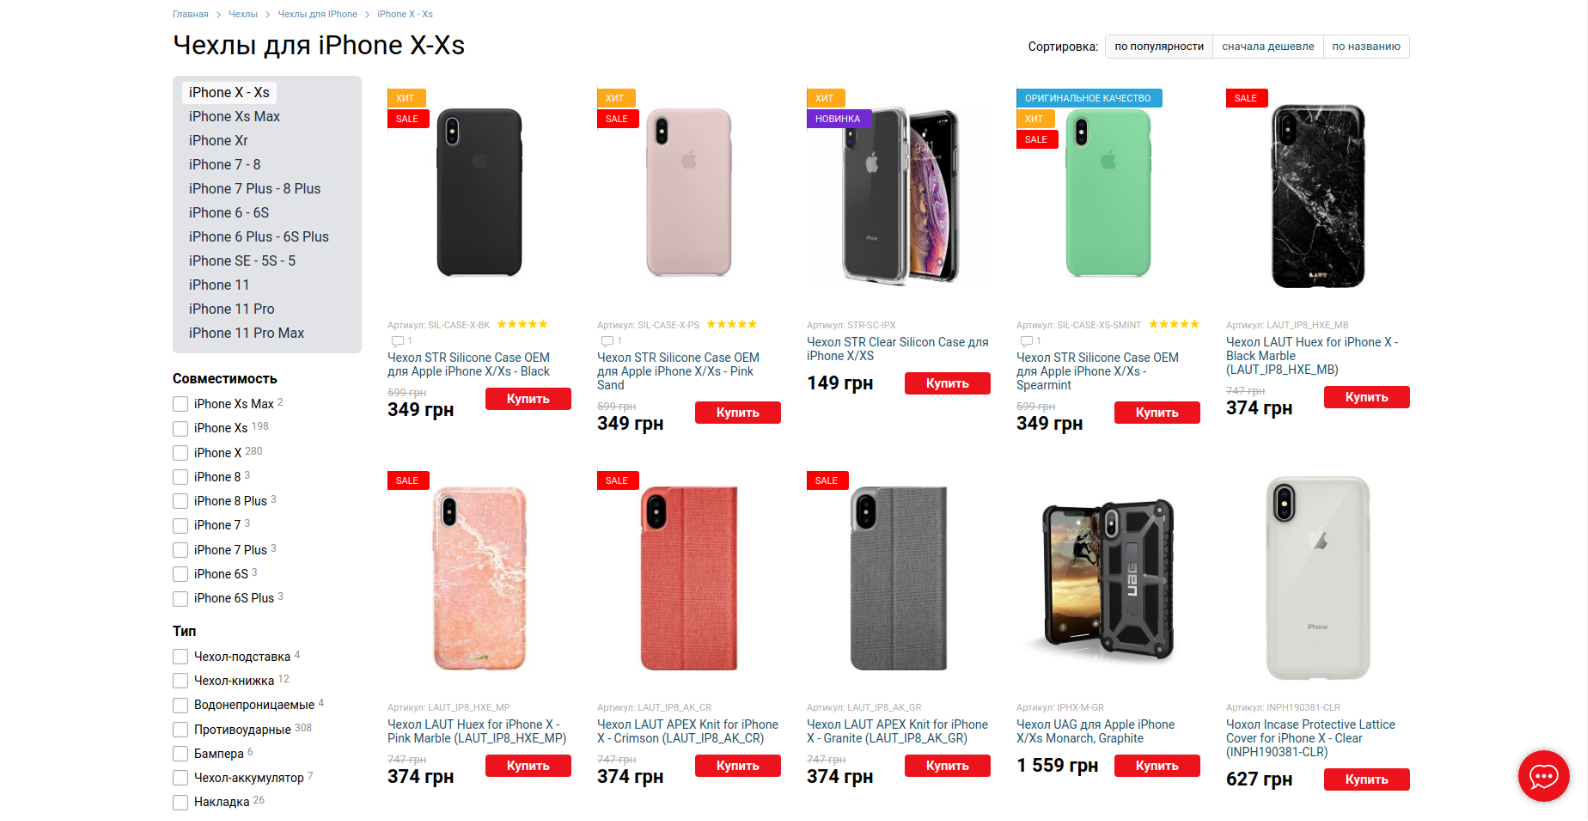The width and height of the screenshot is (1588, 821).
Task: Buy the UAG Monarch Graphite case
Action: tap(1157, 766)
